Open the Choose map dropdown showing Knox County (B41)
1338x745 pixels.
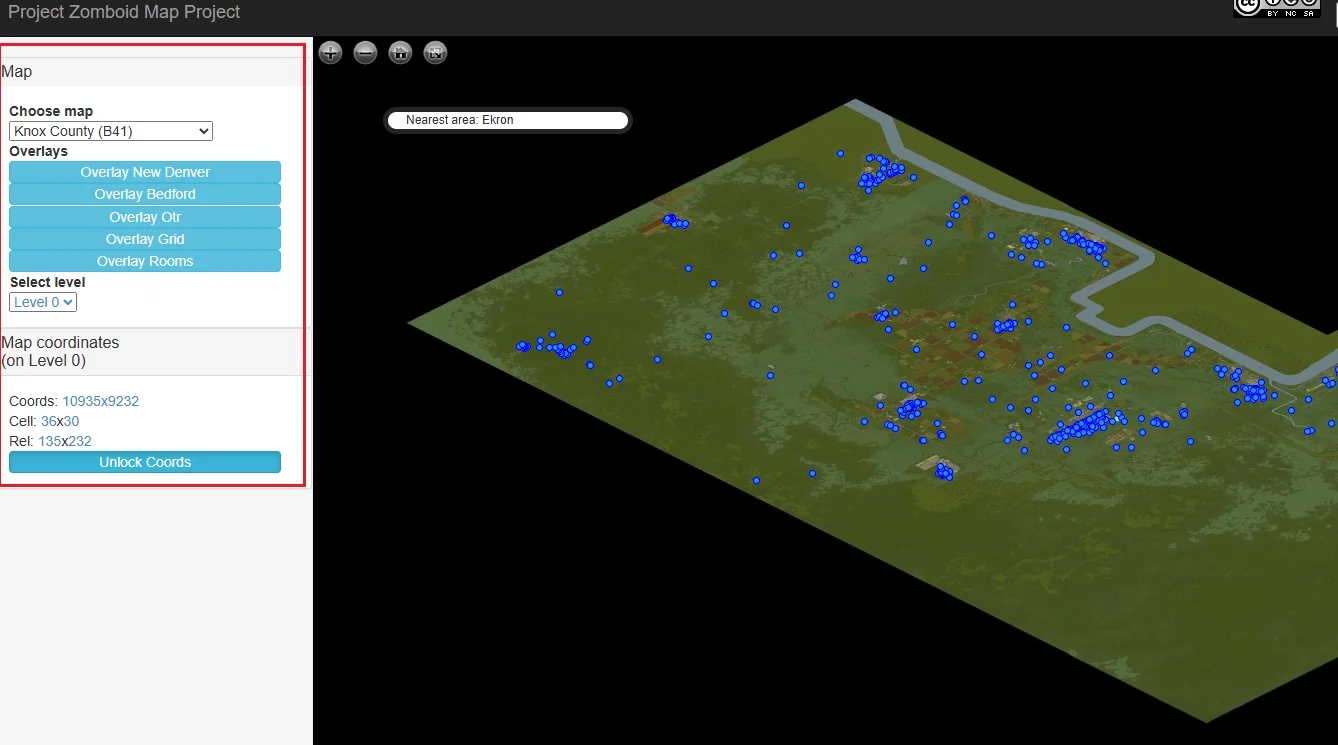point(111,131)
